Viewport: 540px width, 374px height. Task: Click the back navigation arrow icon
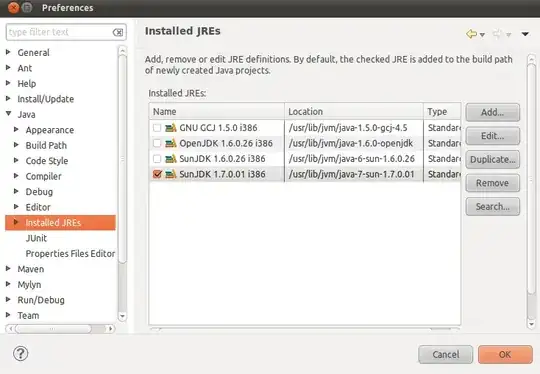(x=471, y=34)
